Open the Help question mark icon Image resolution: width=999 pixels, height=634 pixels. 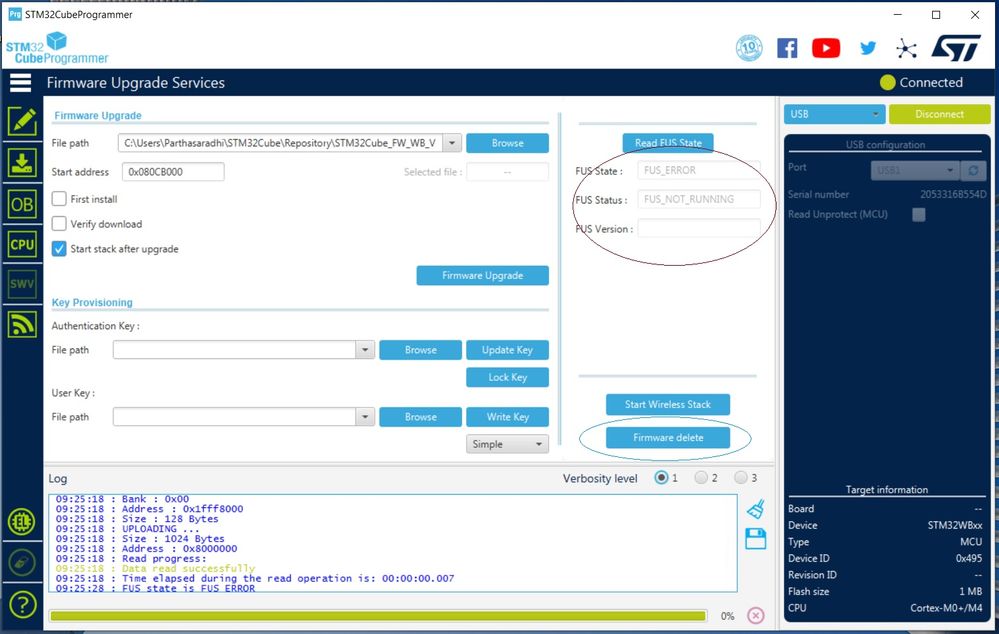coord(22,605)
